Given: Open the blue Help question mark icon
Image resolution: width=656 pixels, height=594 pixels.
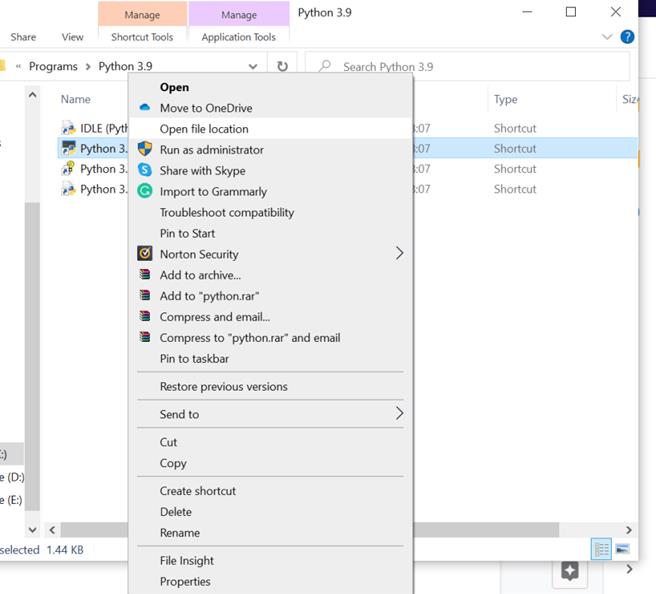Looking at the screenshot, I should point(627,37).
